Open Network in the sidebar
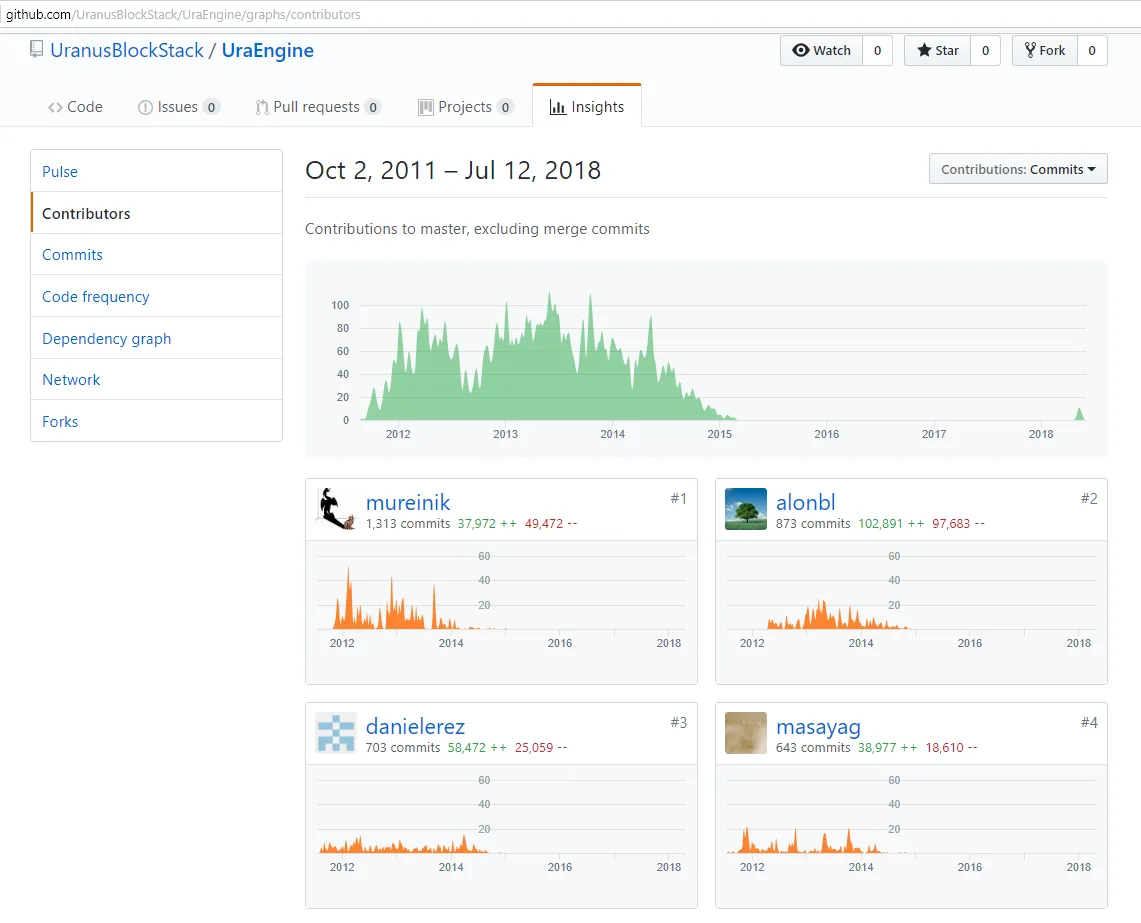 pos(156,379)
